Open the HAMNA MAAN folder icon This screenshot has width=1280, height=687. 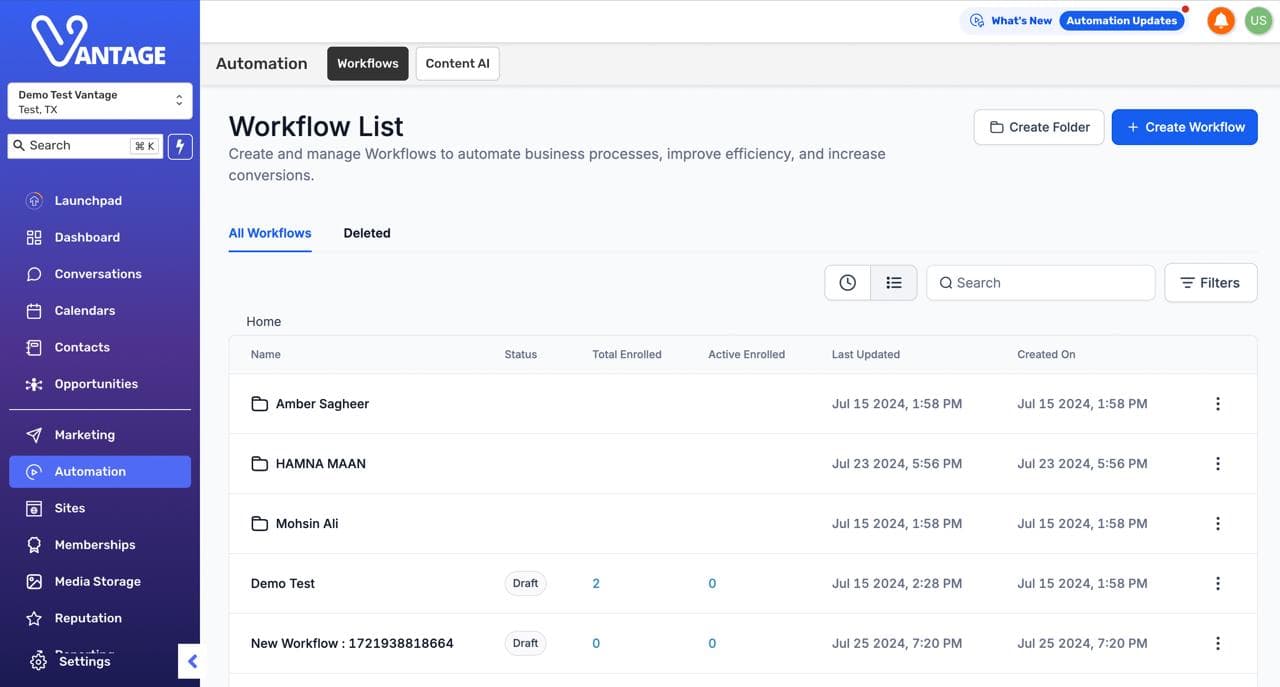259,464
